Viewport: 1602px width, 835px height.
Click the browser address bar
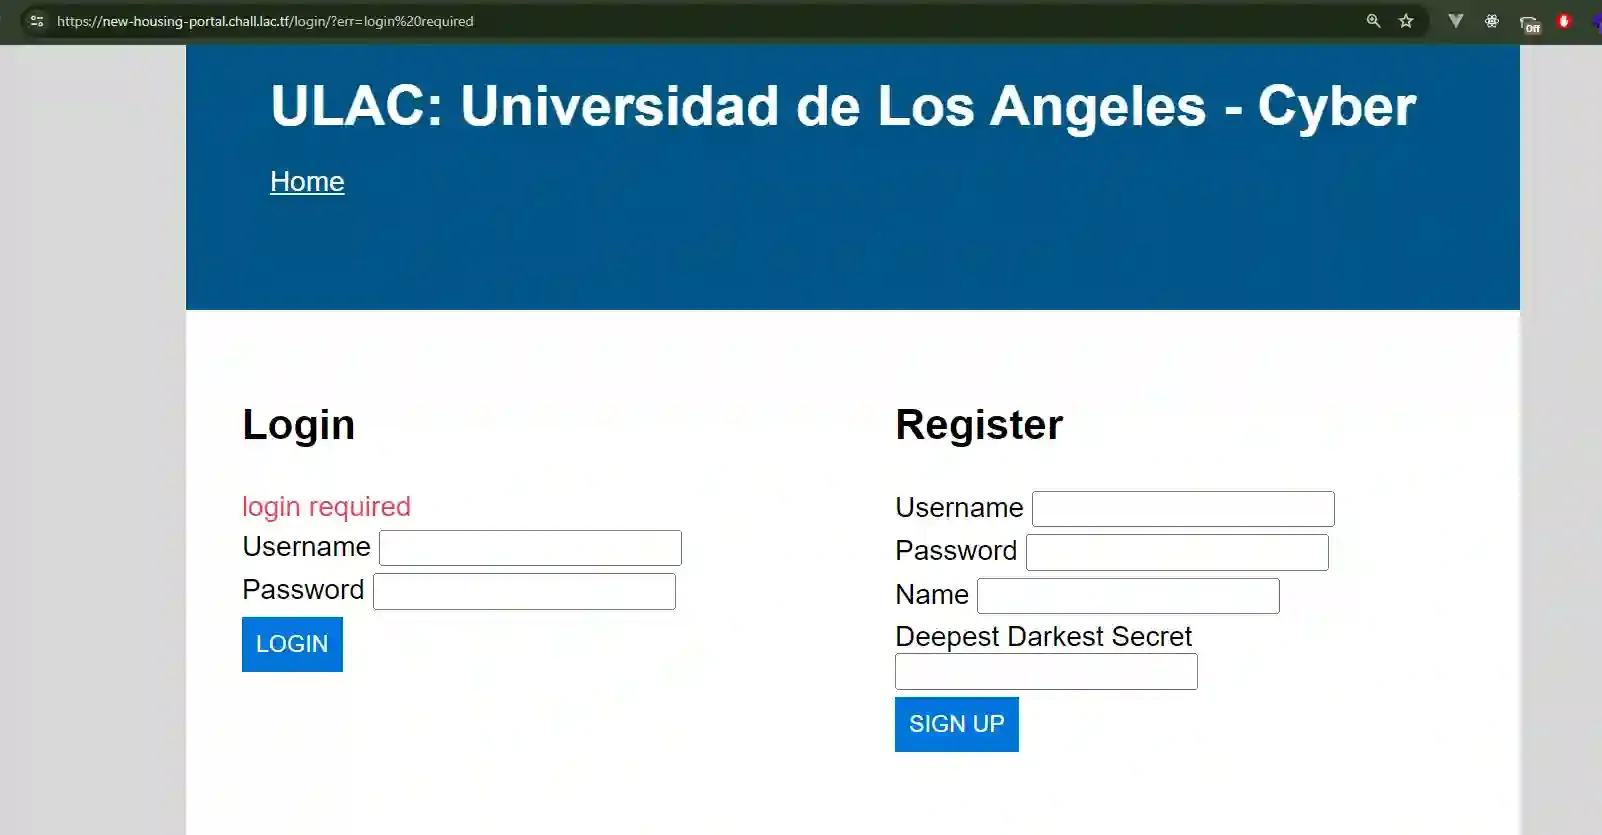coord(700,20)
